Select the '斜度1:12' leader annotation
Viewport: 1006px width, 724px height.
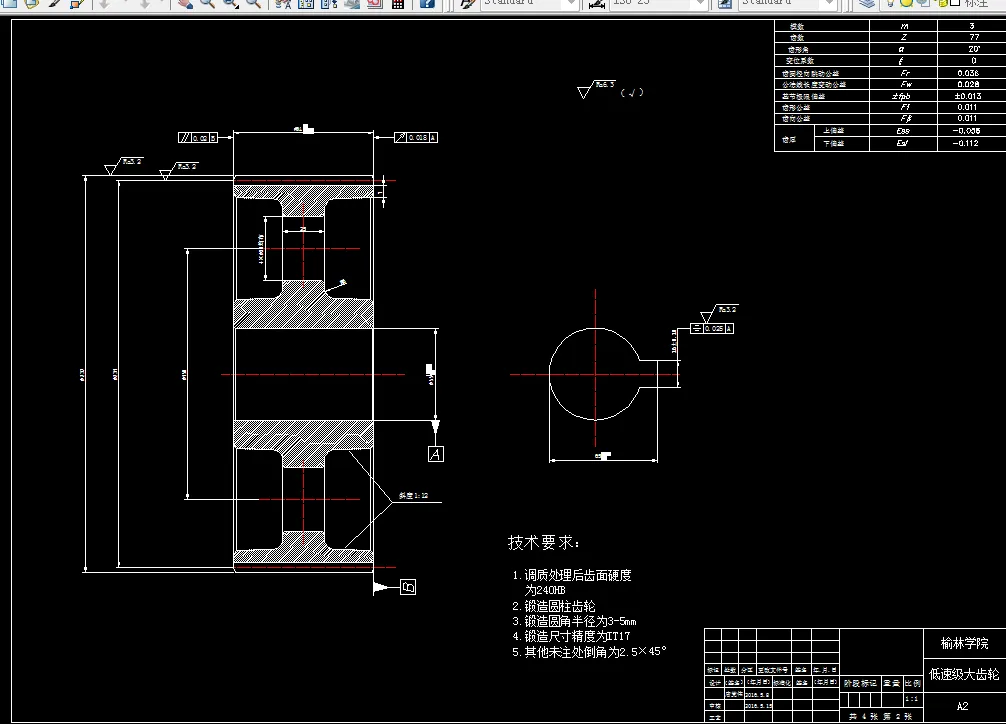(414, 496)
